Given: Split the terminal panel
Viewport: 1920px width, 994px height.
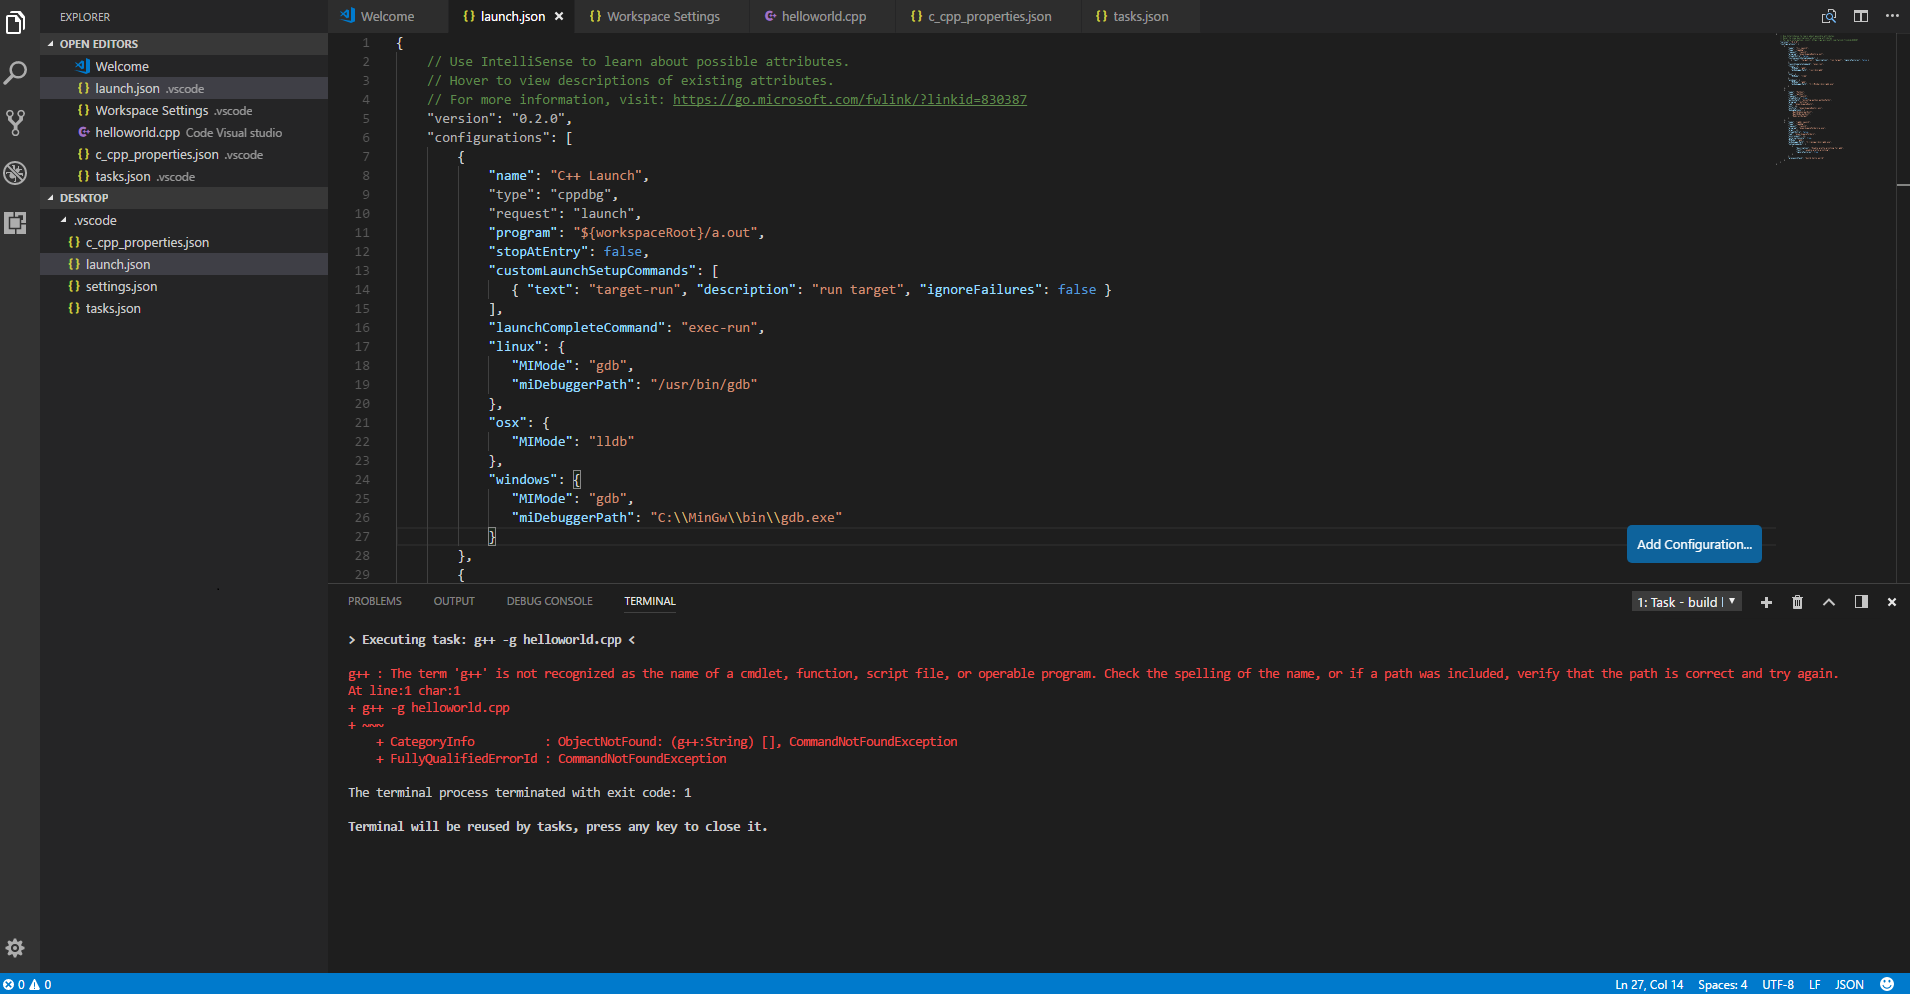Looking at the screenshot, I should click(x=1861, y=601).
